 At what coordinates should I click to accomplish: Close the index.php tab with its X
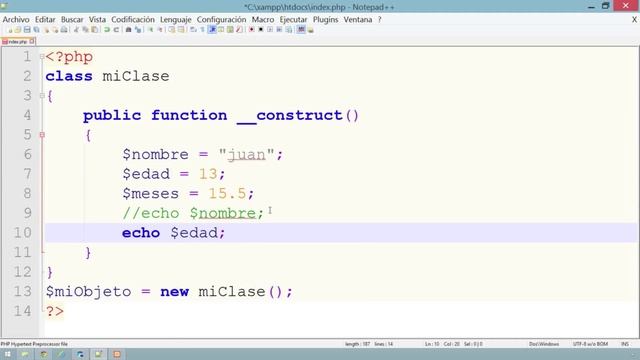32,41
